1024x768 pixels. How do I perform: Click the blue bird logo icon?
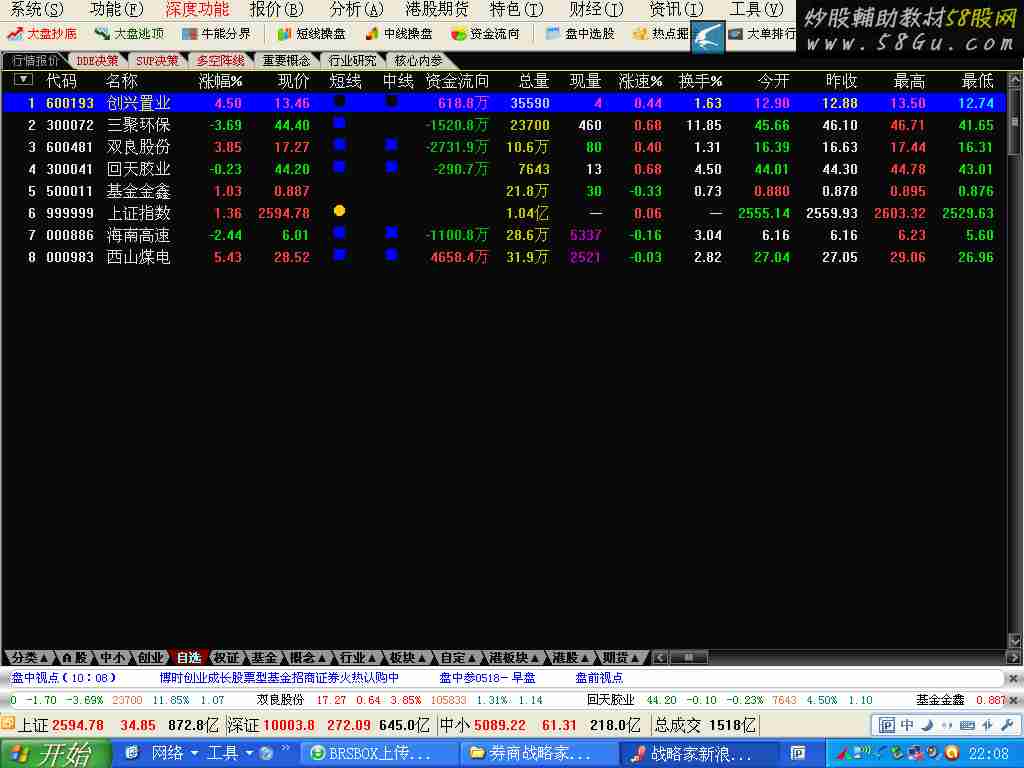tap(708, 37)
